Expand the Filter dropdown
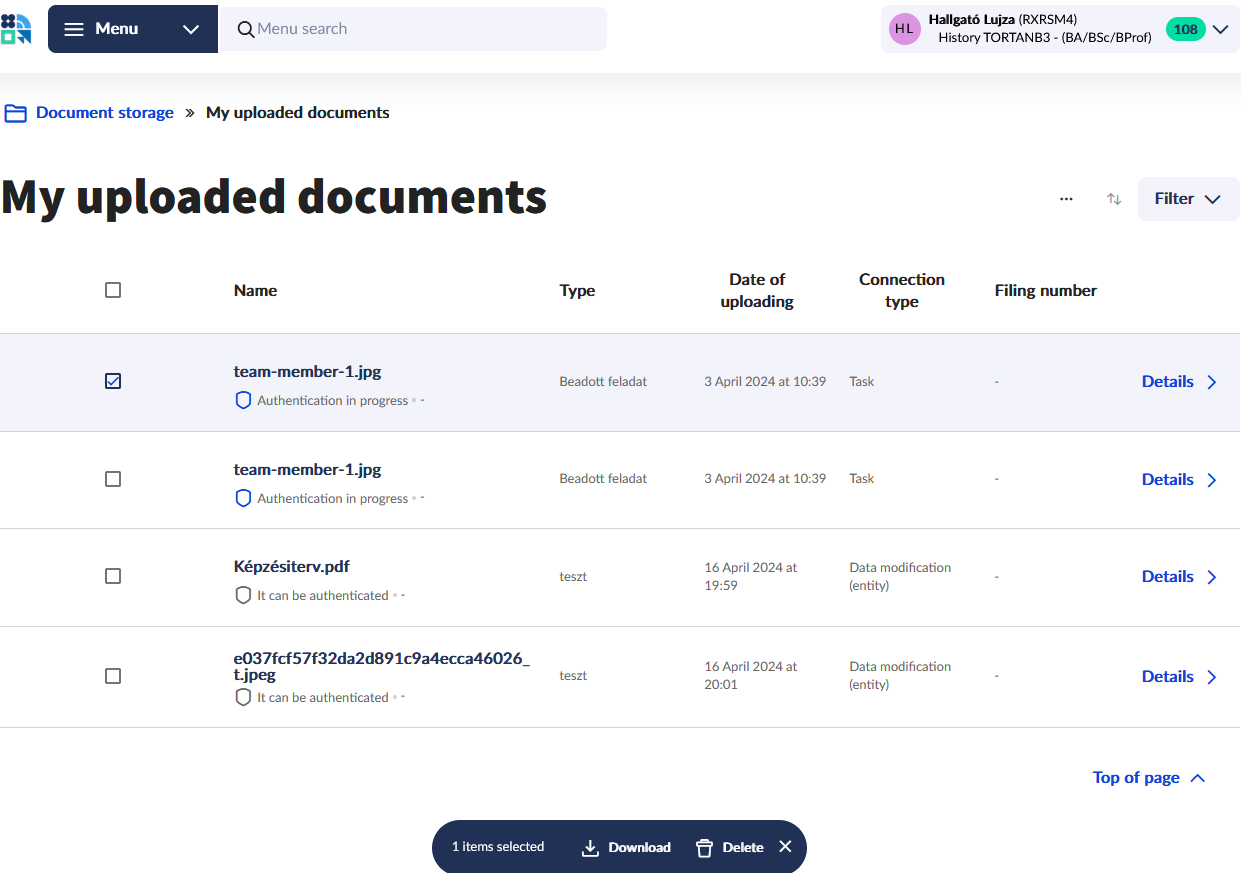The width and height of the screenshot is (1241, 873). 1188,199
